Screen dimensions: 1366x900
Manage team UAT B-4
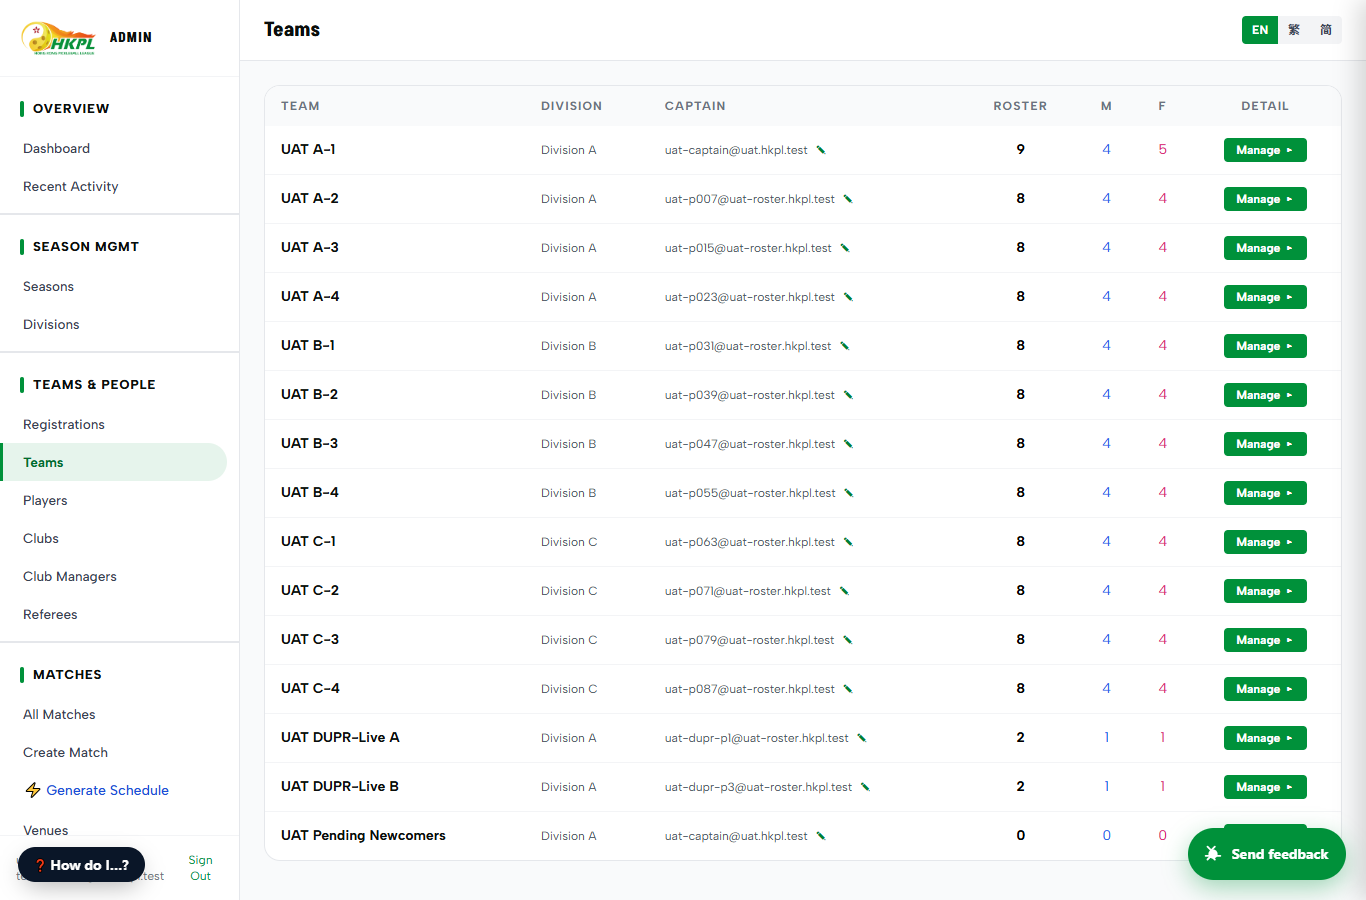1265,493
